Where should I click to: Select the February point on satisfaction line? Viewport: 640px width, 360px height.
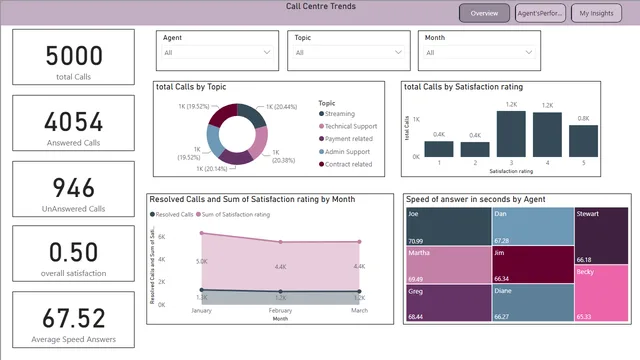(x=280, y=242)
